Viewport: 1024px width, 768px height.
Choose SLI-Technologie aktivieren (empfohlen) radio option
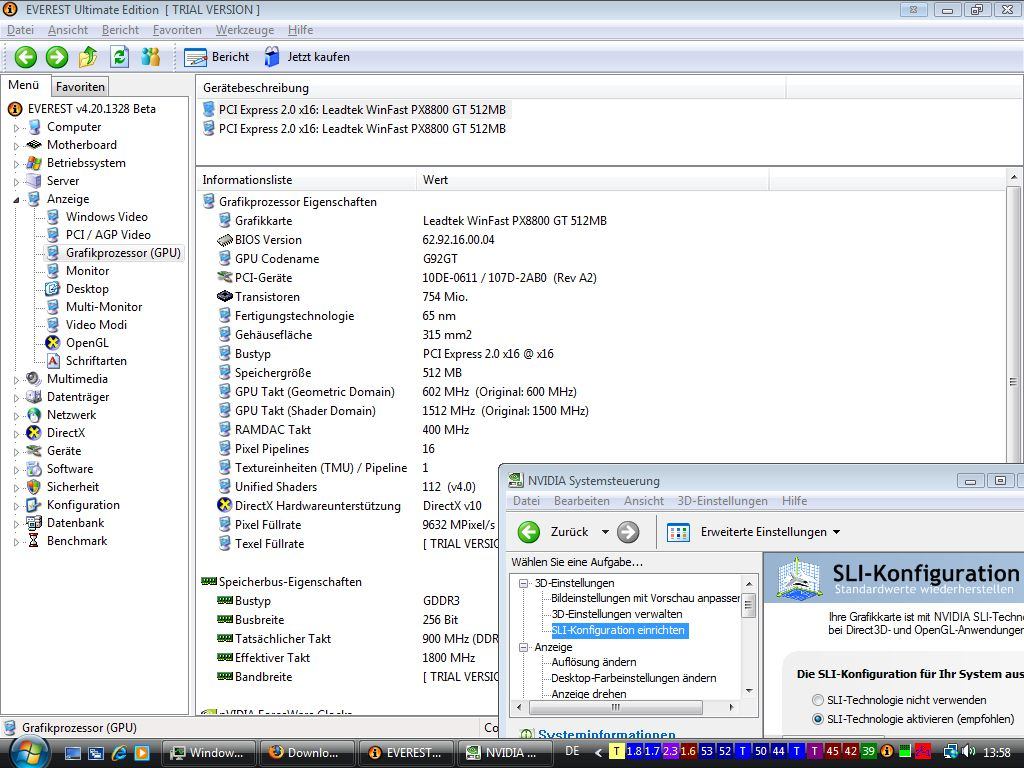pyautogui.click(x=818, y=719)
